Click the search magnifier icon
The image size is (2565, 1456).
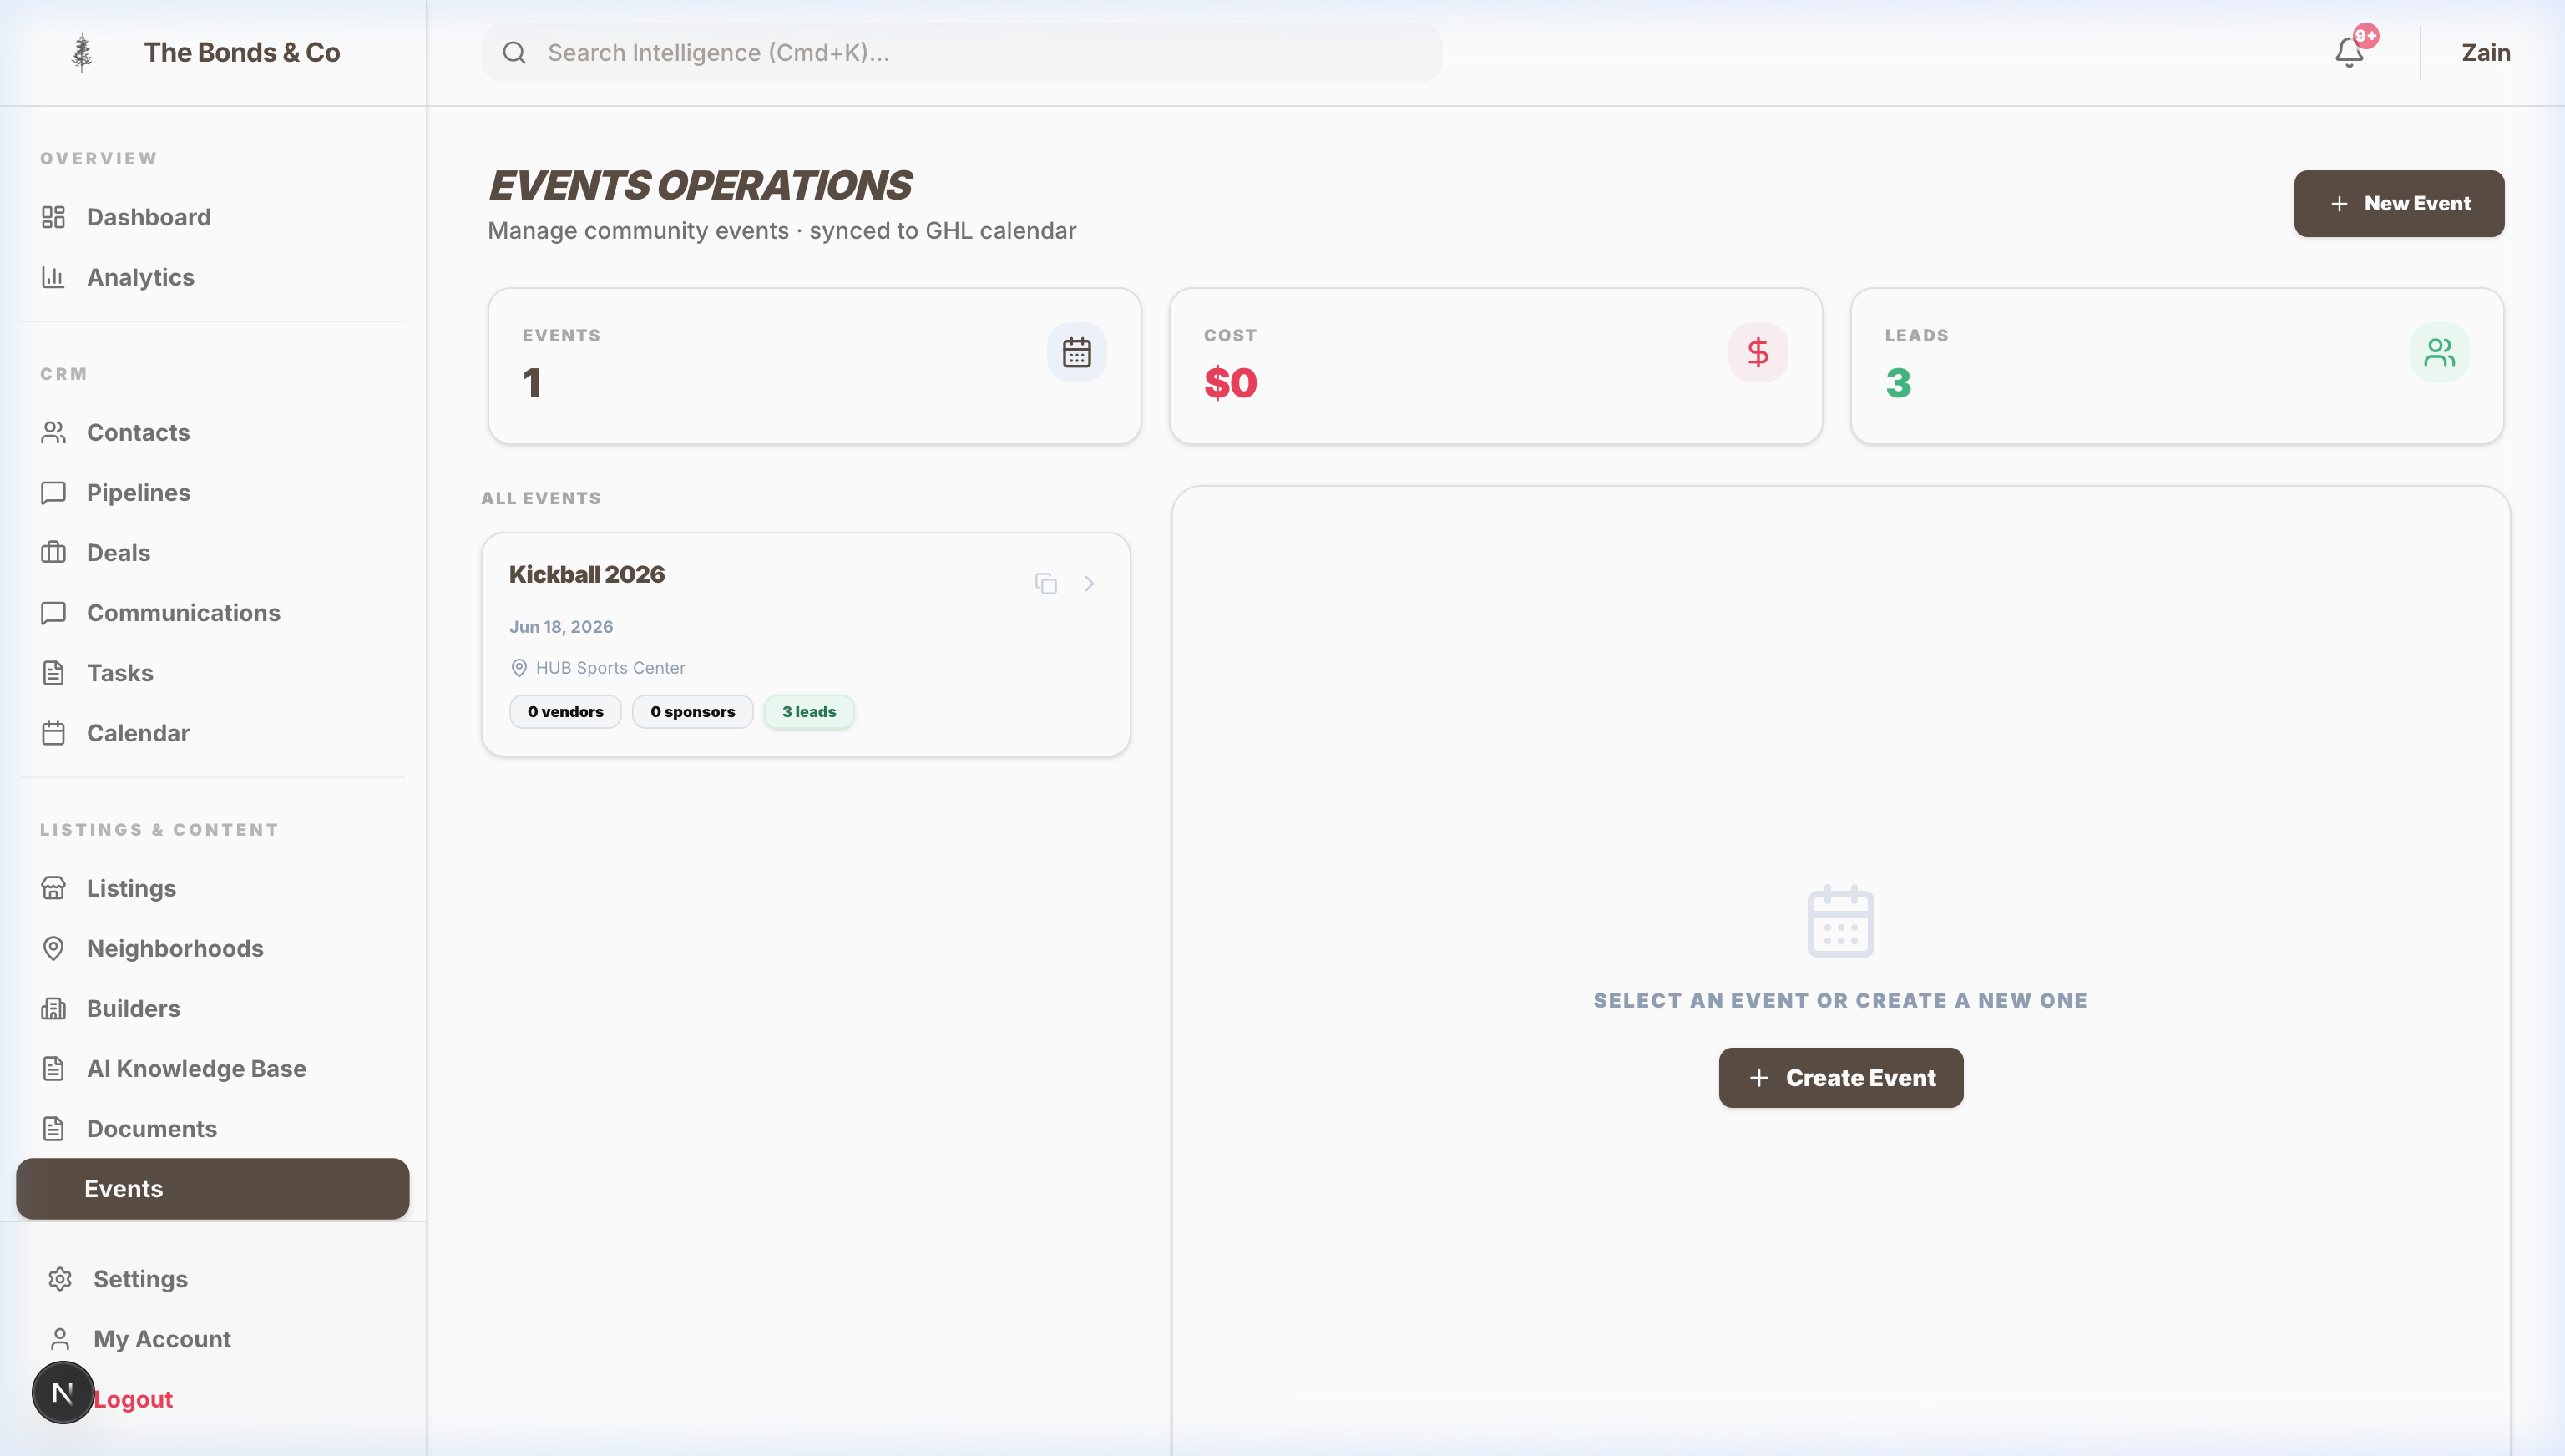[x=514, y=52]
